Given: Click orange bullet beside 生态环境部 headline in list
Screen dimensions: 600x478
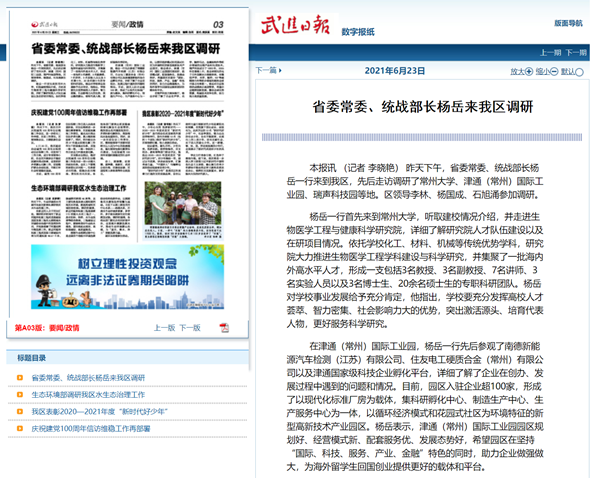Looking at the screenshot, I should [x=21, y=395].
